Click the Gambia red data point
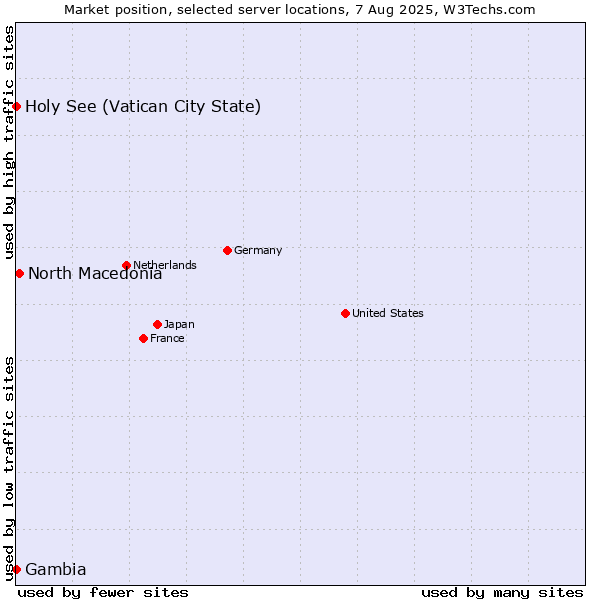 [x=16, y=569]
